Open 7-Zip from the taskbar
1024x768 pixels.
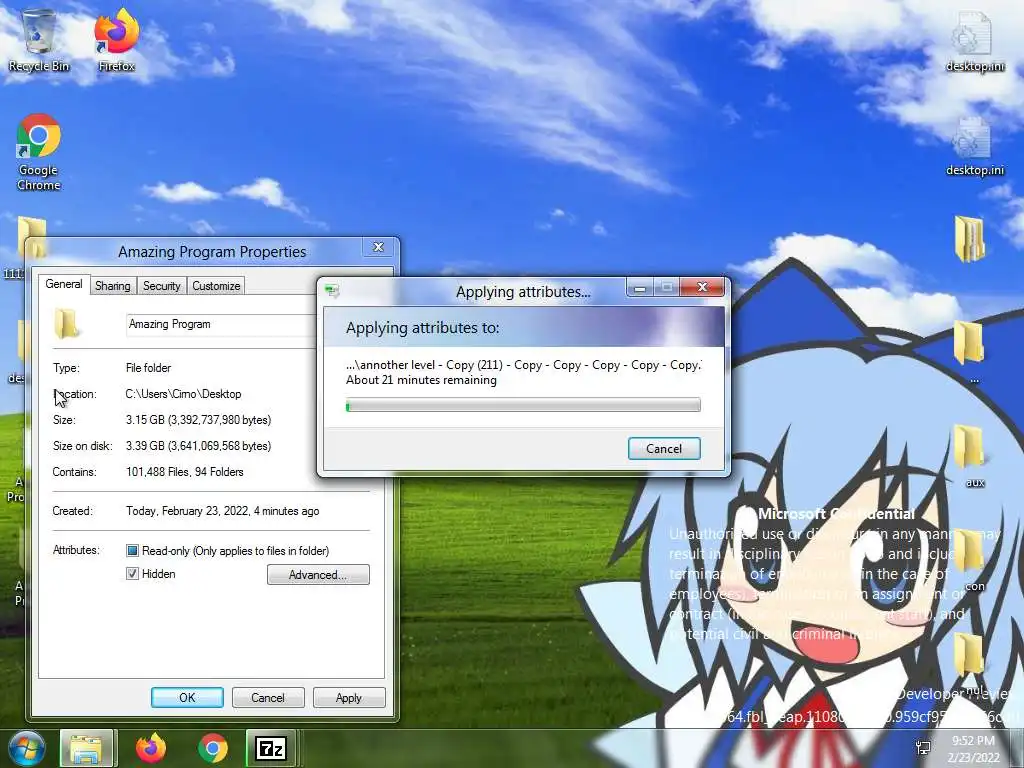pyautogui.click(x=271, y=748)
